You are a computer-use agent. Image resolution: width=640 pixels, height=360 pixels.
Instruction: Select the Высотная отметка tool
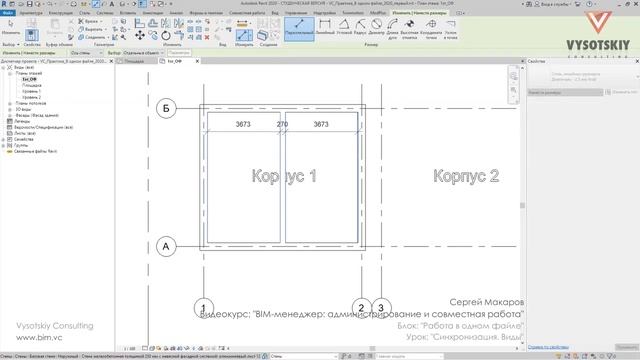(x=409, y=29)
